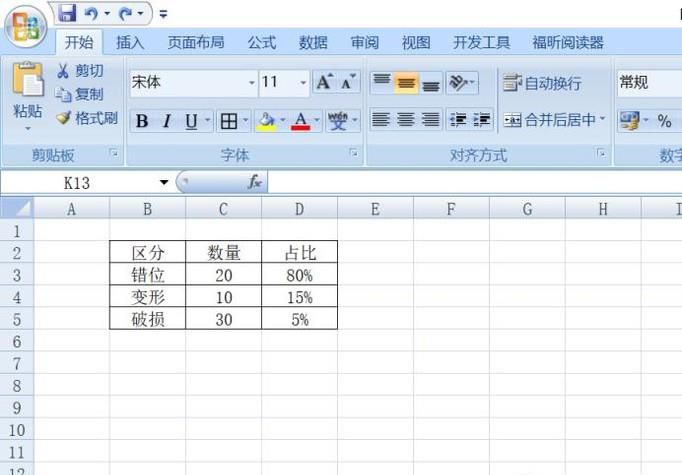The height and width of the screenshot is (475, 682).
Task: Toggle middle vertical alignment
Action: (406, 82)
